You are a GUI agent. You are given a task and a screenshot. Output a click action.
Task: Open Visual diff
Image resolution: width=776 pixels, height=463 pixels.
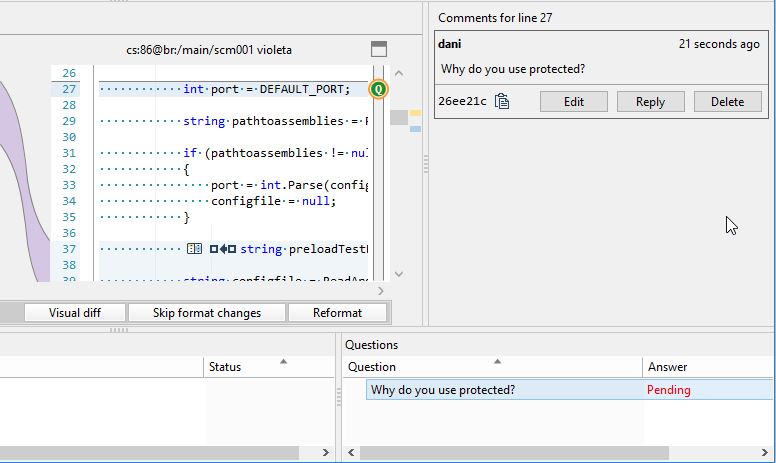[x=75, y=313]
